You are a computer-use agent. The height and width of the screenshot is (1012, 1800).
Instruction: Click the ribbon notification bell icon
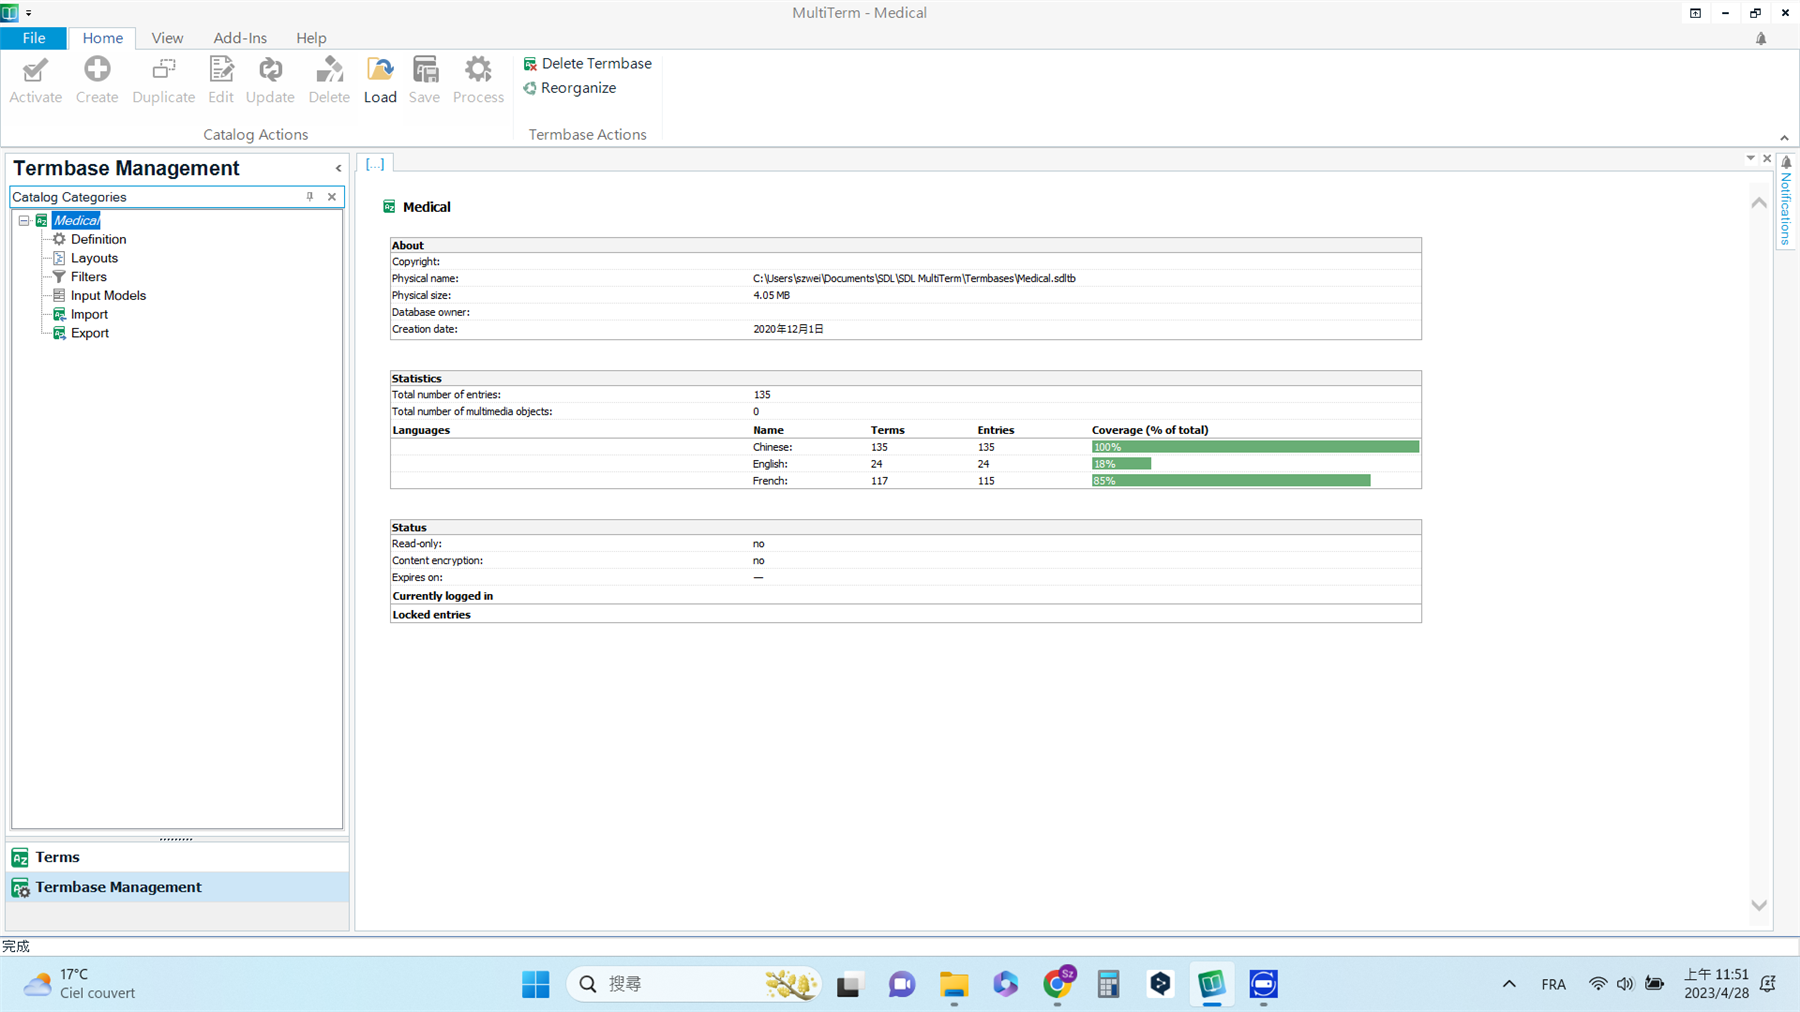click(x=1761, y=39)
